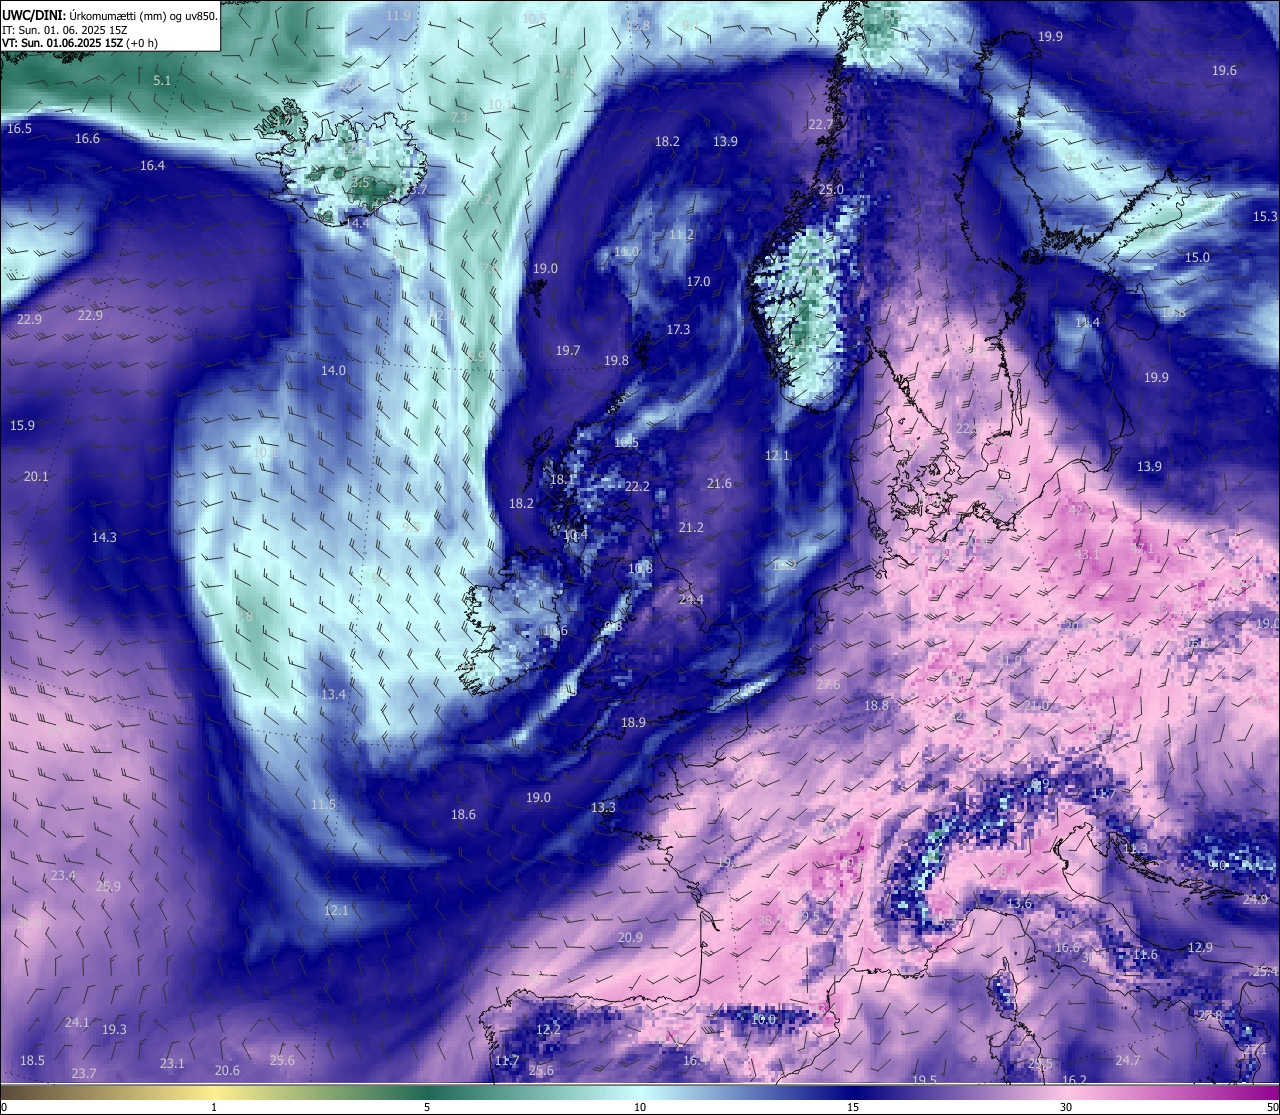Click the map value 24.1
This screenshot has width=1280, height=1115.
point(77,1022)
